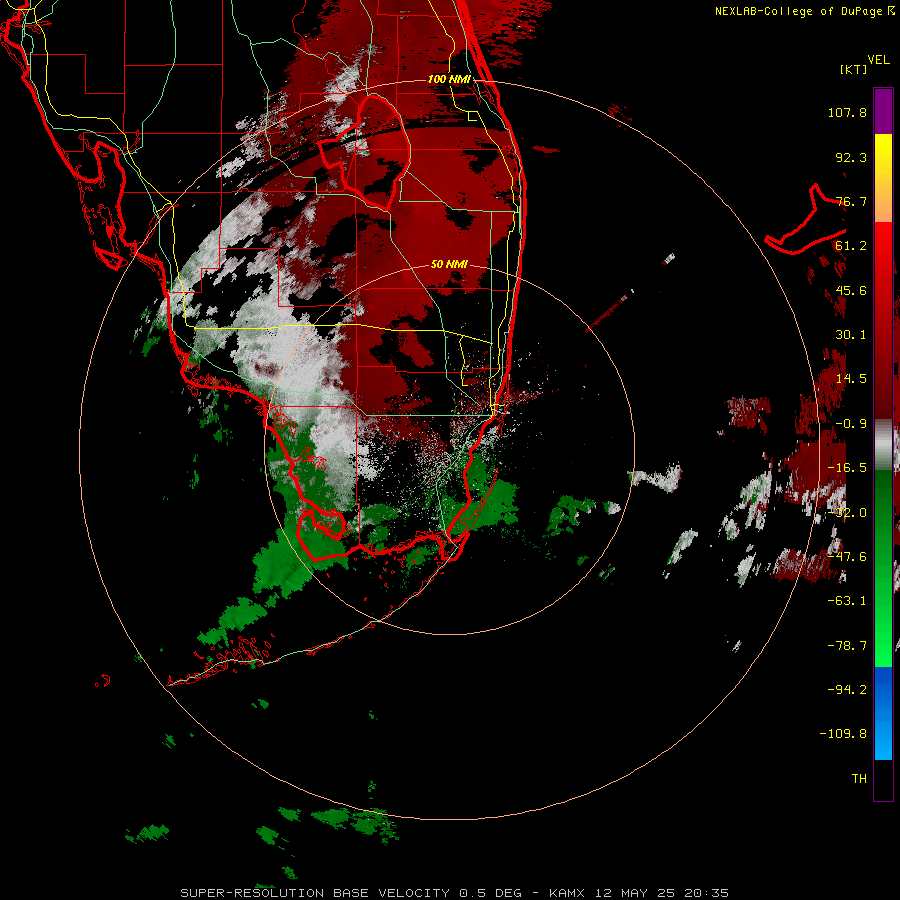Click the -47.6 velocity scale value
Screen dimensions: 900x900
coord(847,557)
